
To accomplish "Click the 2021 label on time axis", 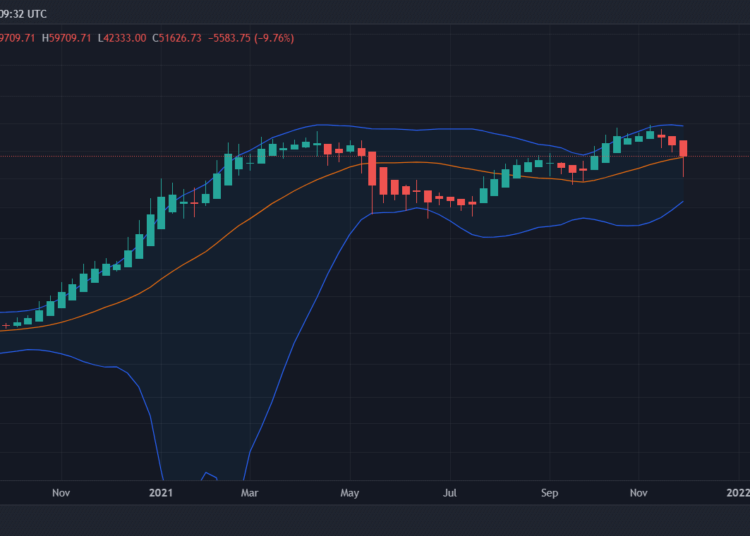I will coord(161,492).
